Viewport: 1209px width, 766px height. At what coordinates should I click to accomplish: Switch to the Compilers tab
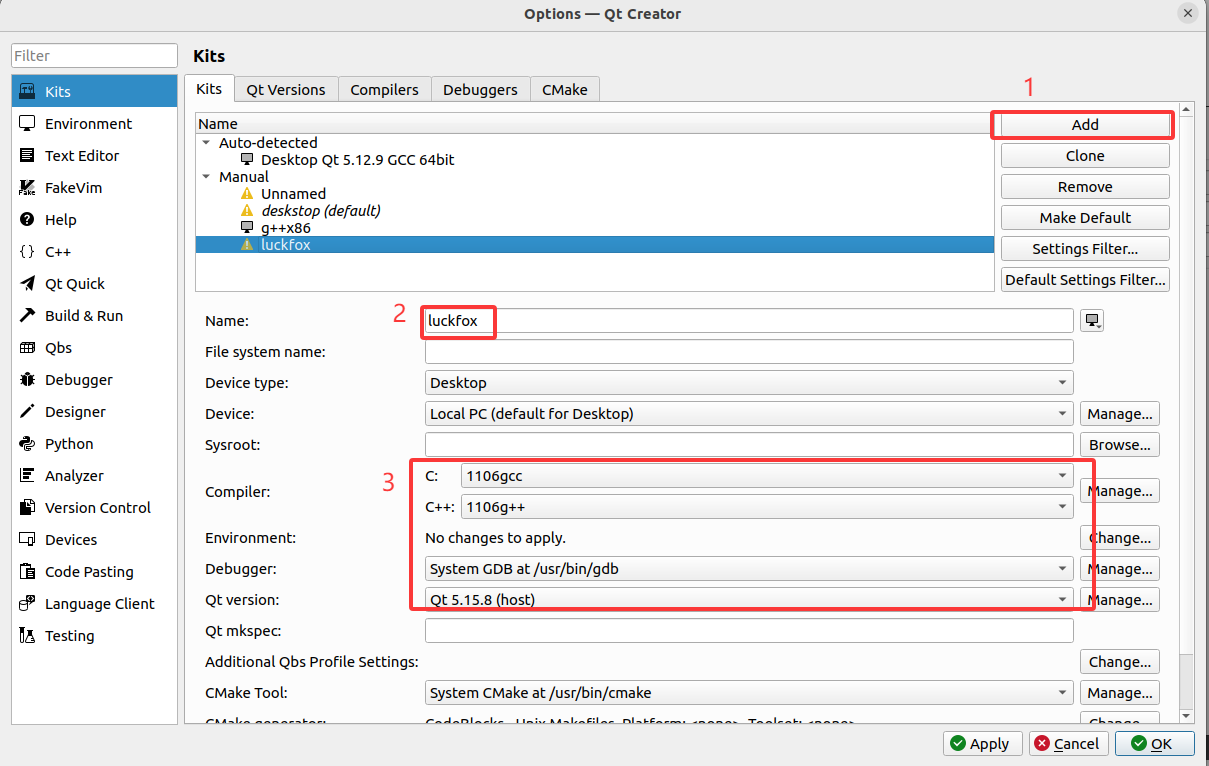(384, 90)
